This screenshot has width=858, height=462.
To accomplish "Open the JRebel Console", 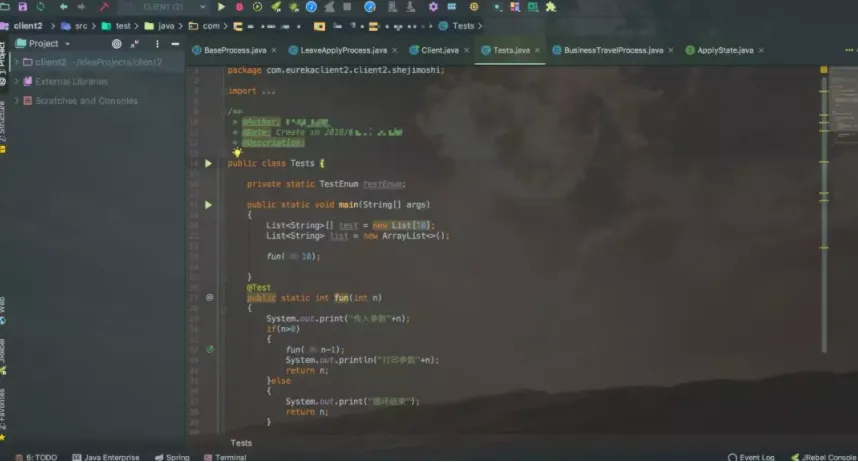I will (x=824, y=457).
